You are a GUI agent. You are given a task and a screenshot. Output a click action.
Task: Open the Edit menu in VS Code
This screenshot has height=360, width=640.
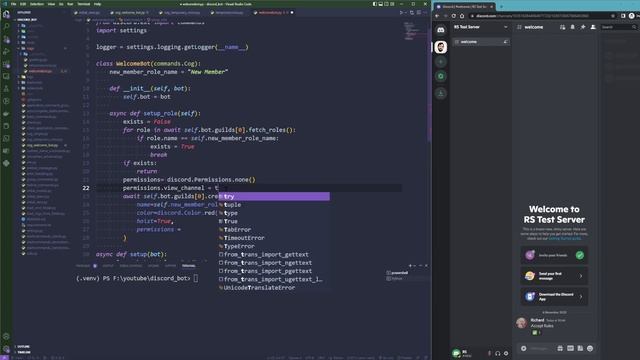23,4
